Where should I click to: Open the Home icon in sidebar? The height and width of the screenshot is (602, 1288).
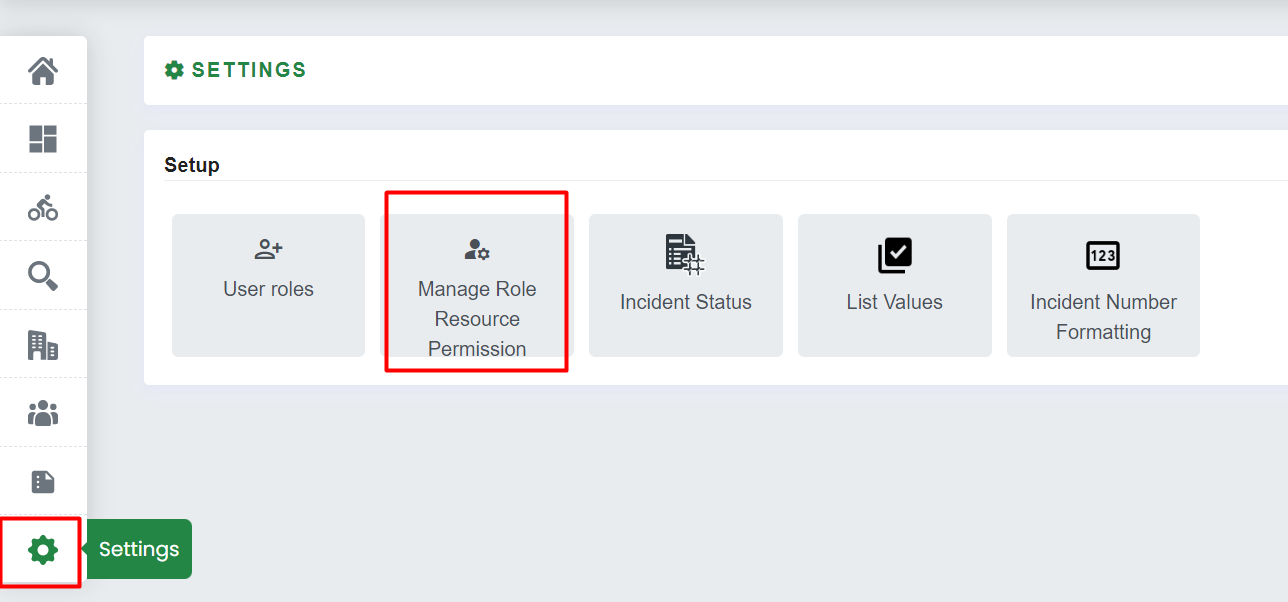tap(43, 71)
